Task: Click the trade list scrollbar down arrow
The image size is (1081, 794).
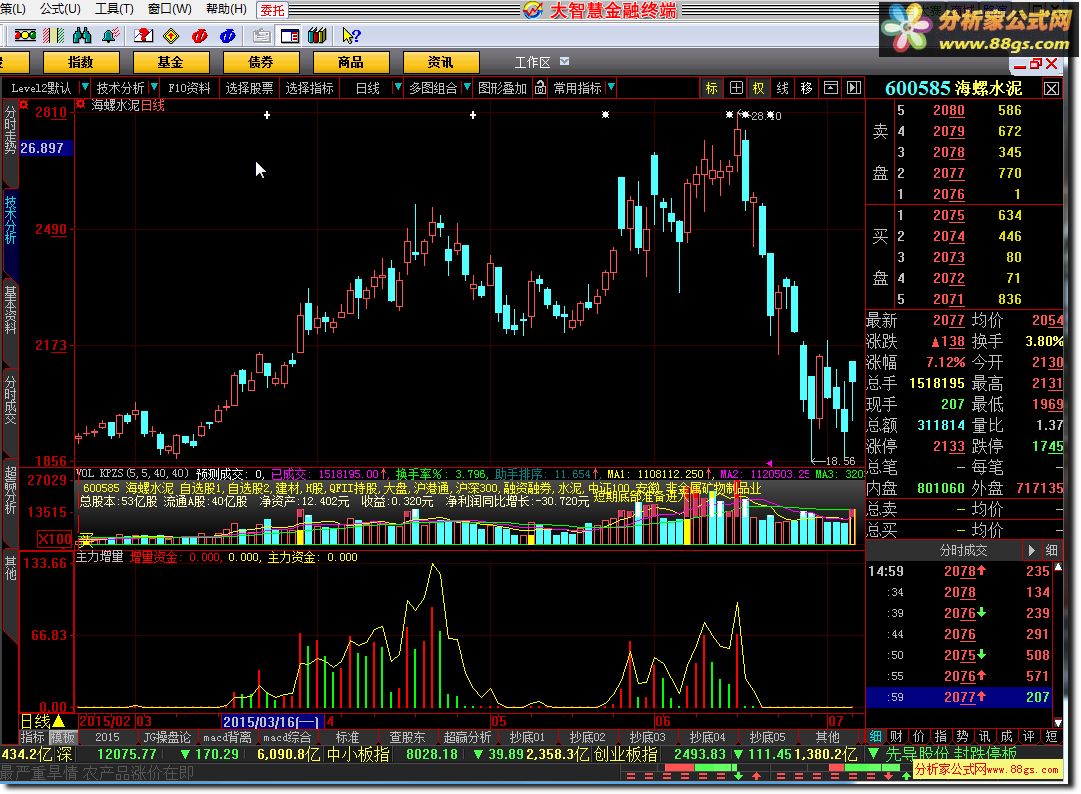Action: (x=1058, y=722)
